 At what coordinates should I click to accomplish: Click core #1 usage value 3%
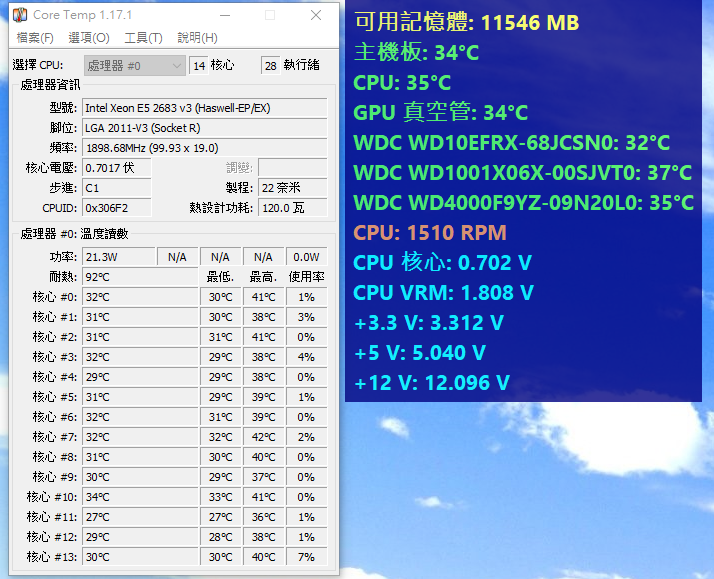click(x=306, y=317)
